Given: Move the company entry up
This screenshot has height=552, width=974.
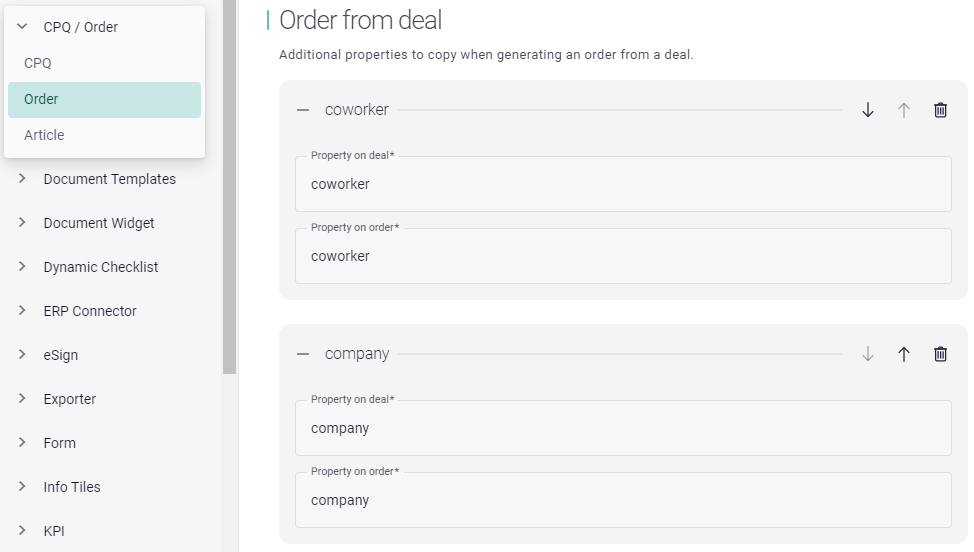Looking at the screenshot, I should click(904, 354).
